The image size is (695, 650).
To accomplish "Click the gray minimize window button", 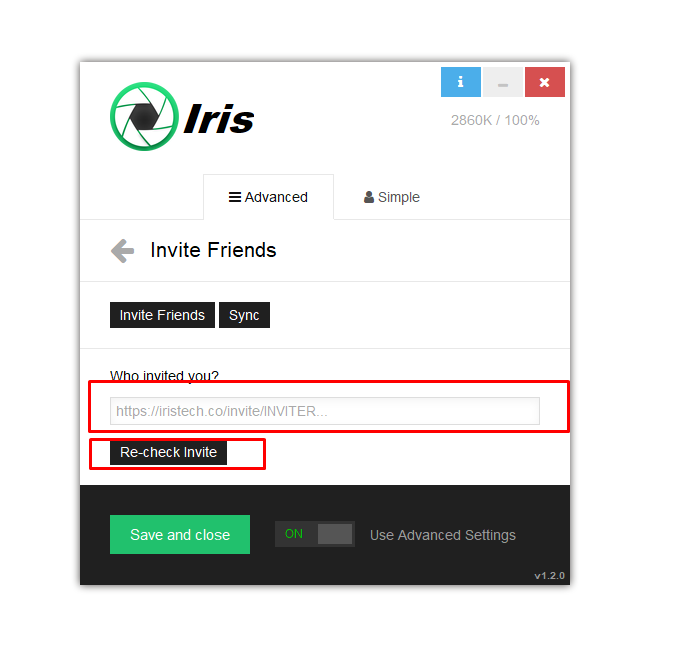I will (x=503, y=82).
